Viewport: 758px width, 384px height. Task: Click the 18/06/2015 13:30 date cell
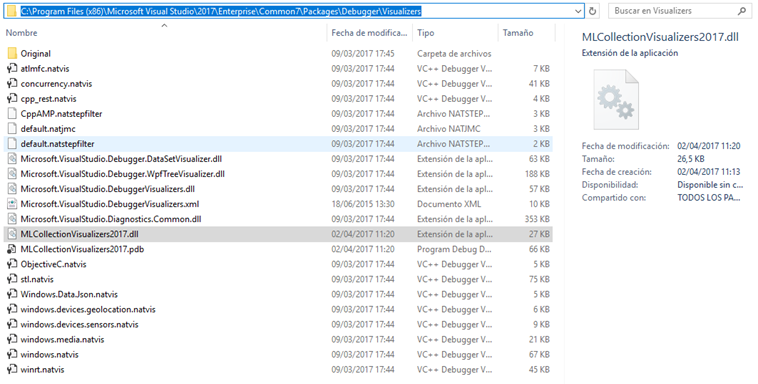(x=363, y=204)
